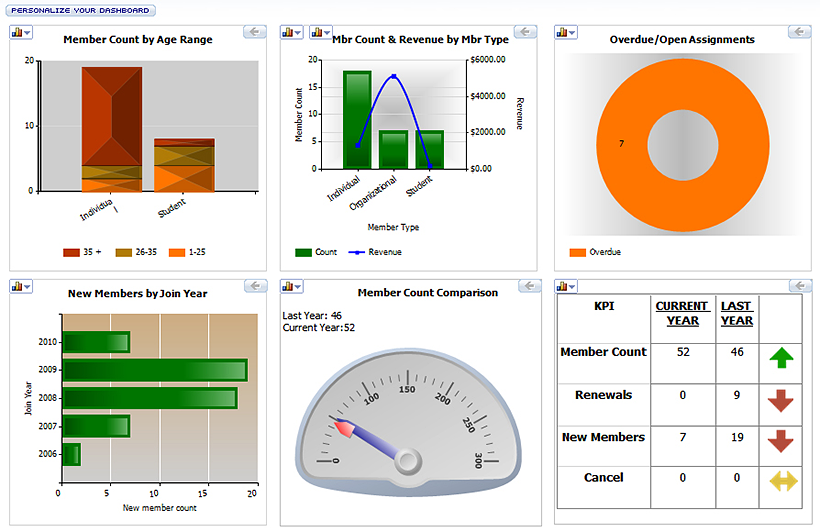
Task: Open chart type dropdown for Member Count by Age Range
Action: tap(21, 32)
